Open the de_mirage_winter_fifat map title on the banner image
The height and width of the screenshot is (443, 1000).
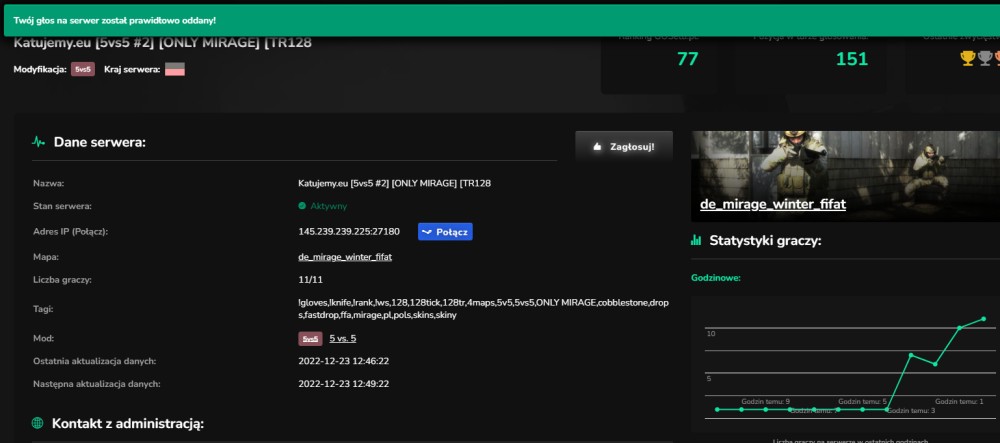[x=773, y=205]
